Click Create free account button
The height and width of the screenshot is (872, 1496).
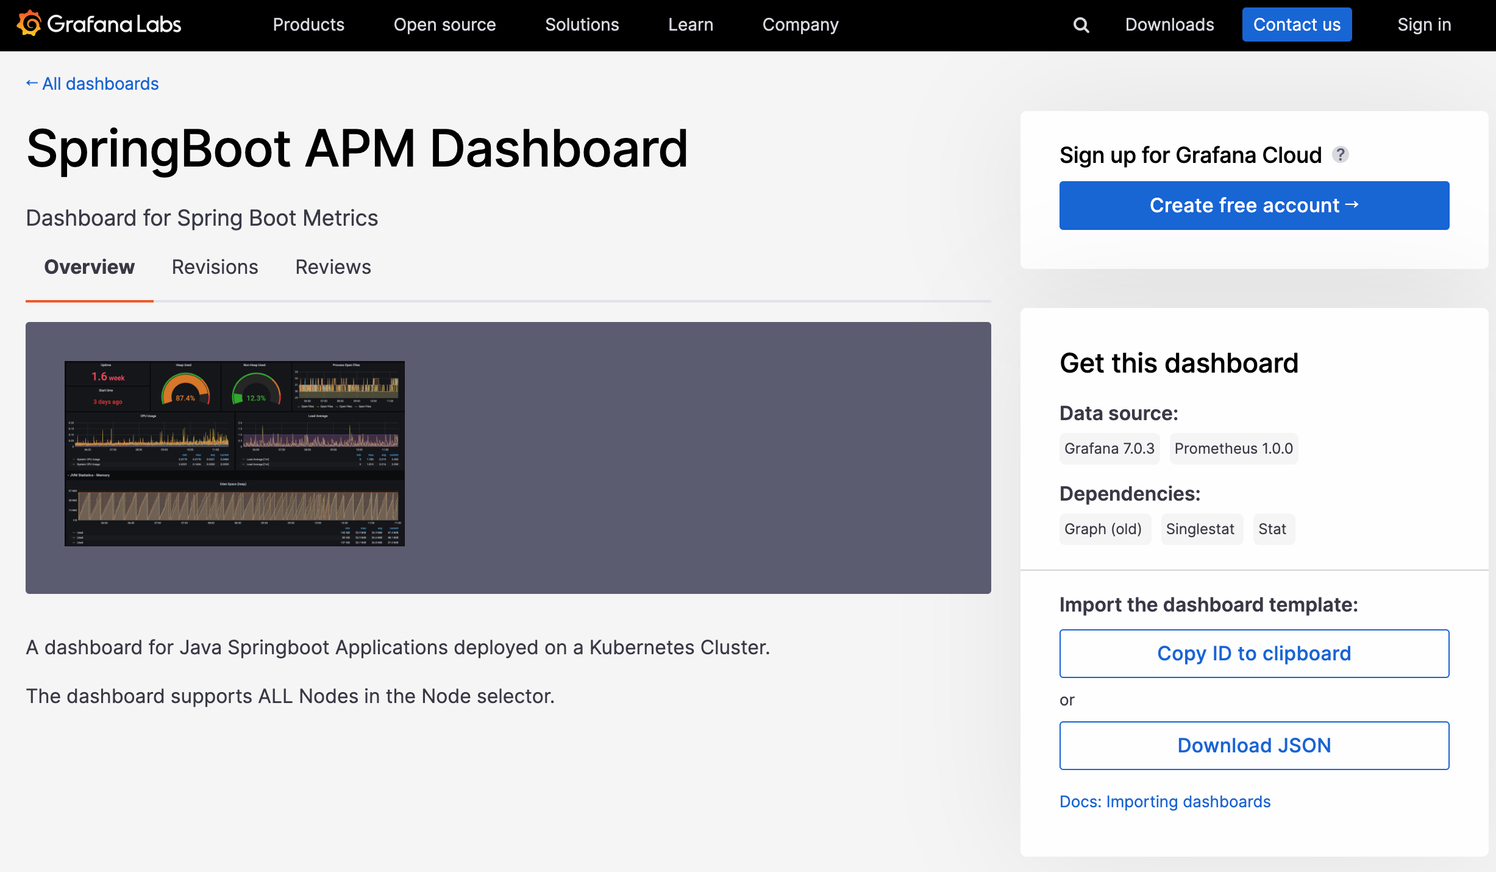pyautogui.click(x=1254, y=205)
